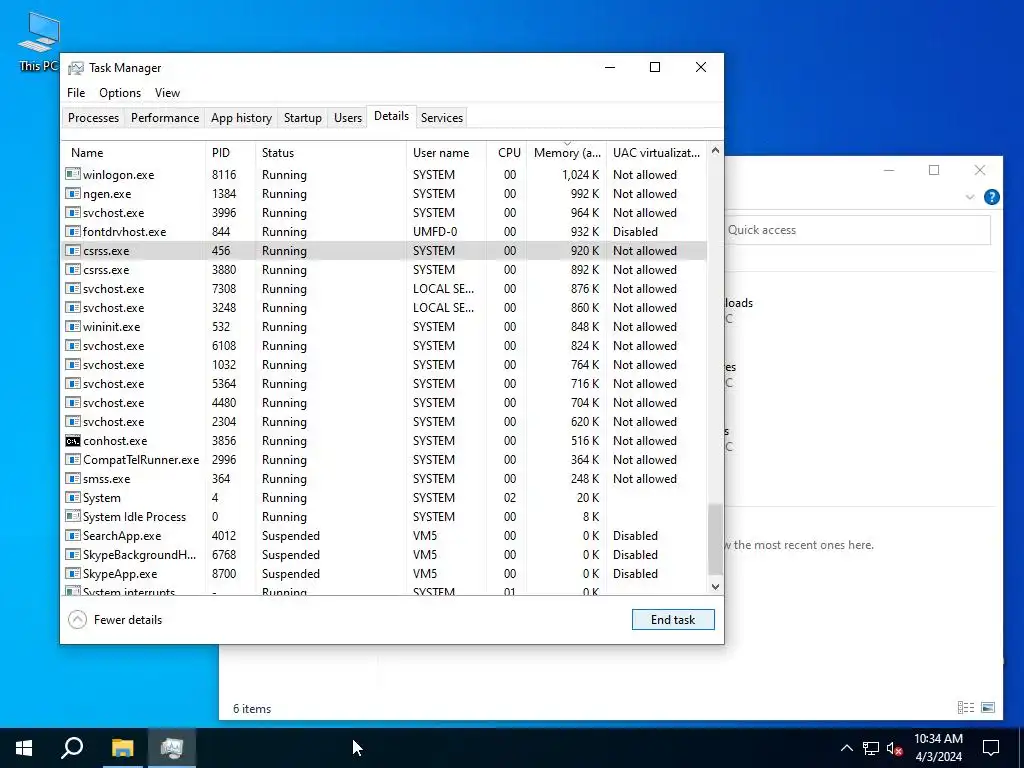Select svchost.exe row with PID 3248
Screen dimensions: 1024x768
click(x=385, y=308)
